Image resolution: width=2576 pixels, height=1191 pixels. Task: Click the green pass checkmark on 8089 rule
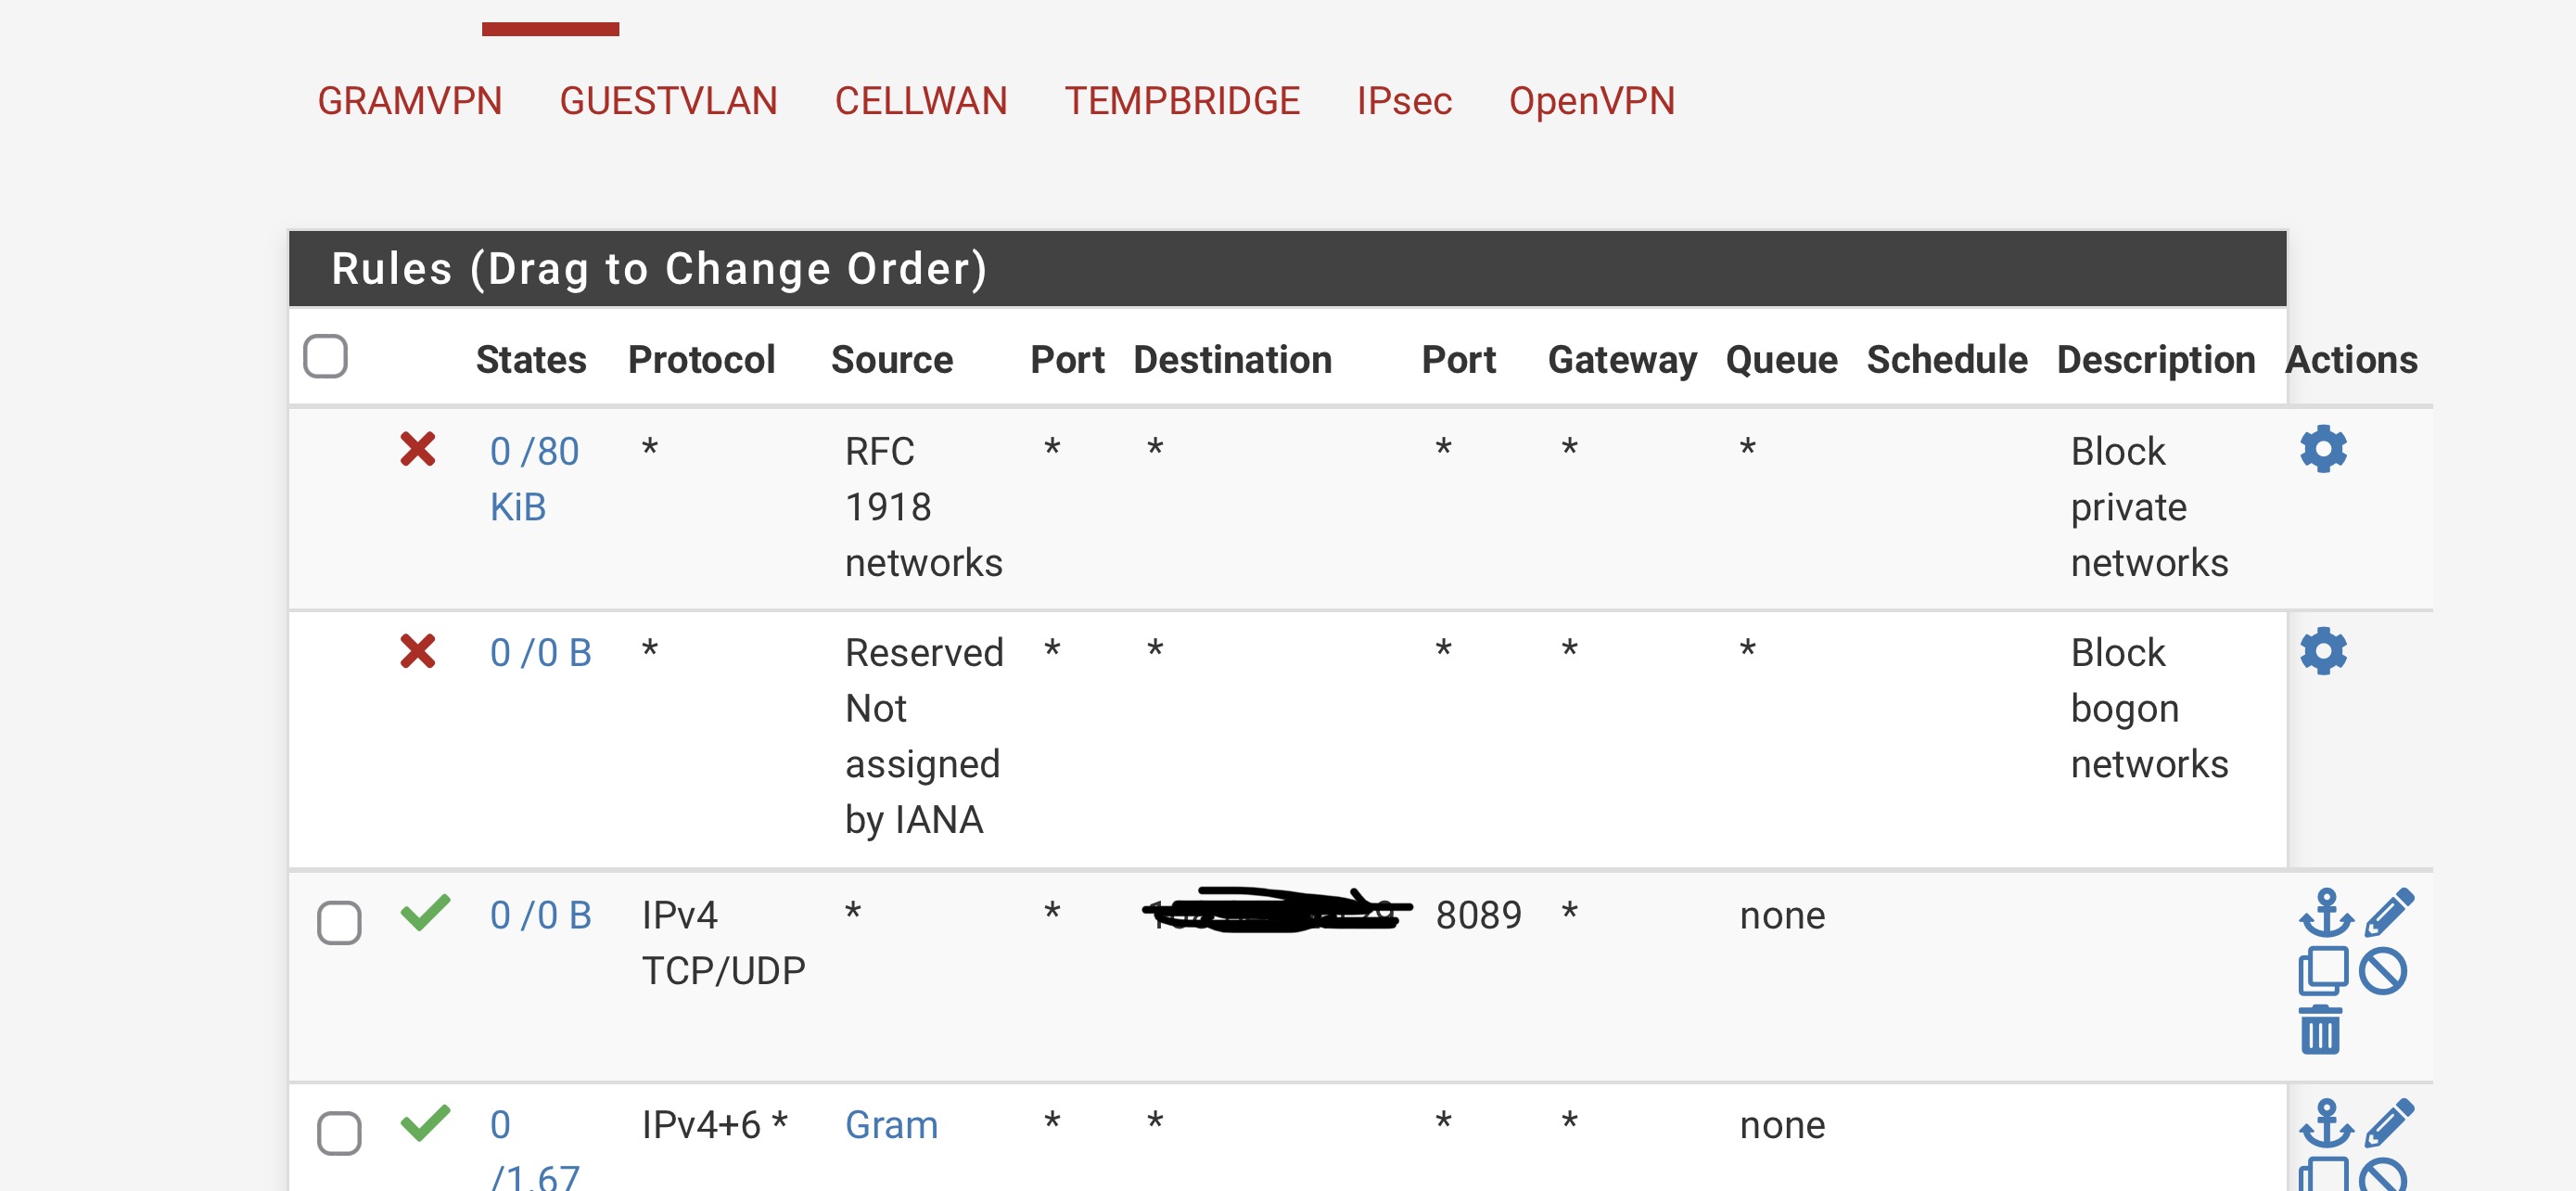pos(425,912)
